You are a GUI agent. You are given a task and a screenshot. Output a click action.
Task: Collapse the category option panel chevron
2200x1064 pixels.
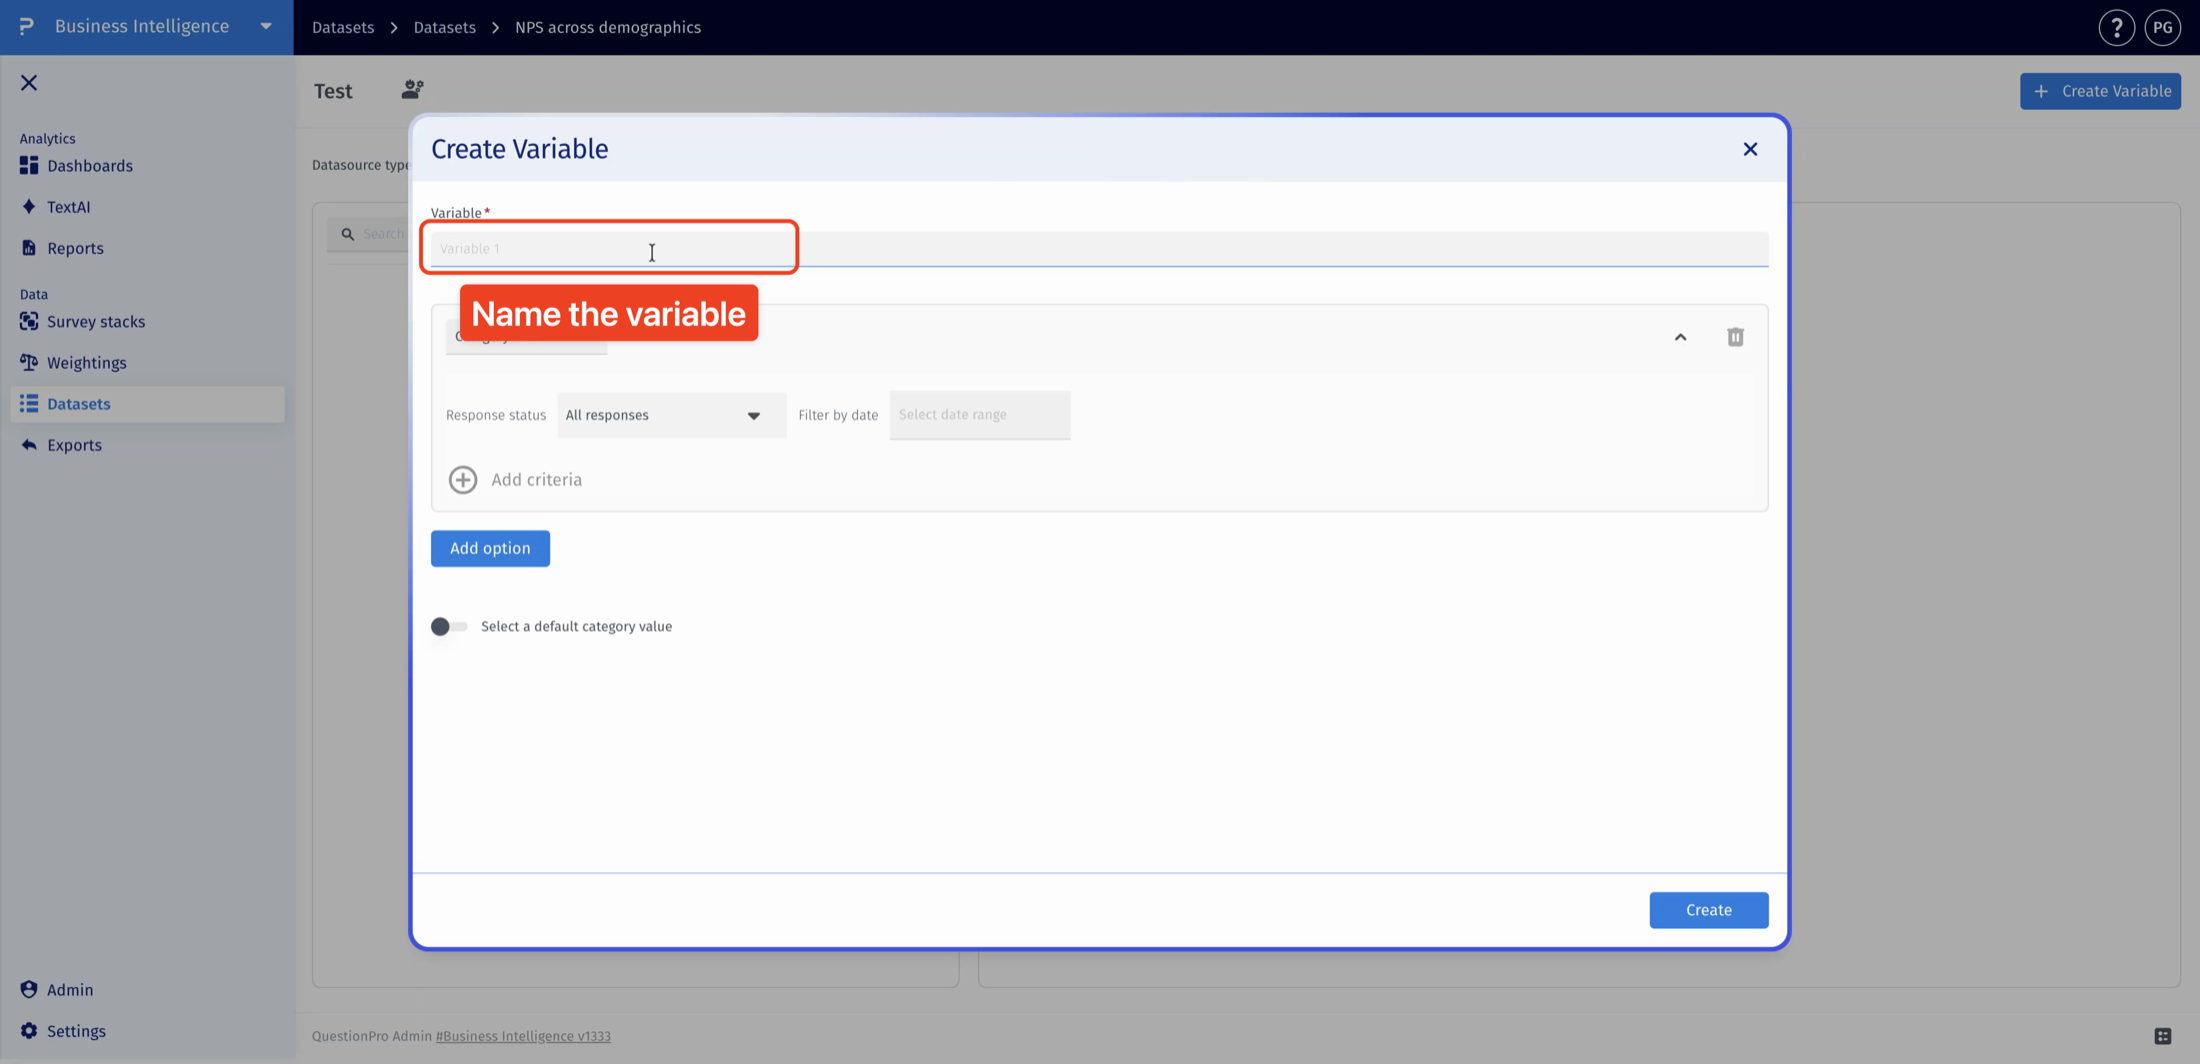click(x=1681, y=337)
